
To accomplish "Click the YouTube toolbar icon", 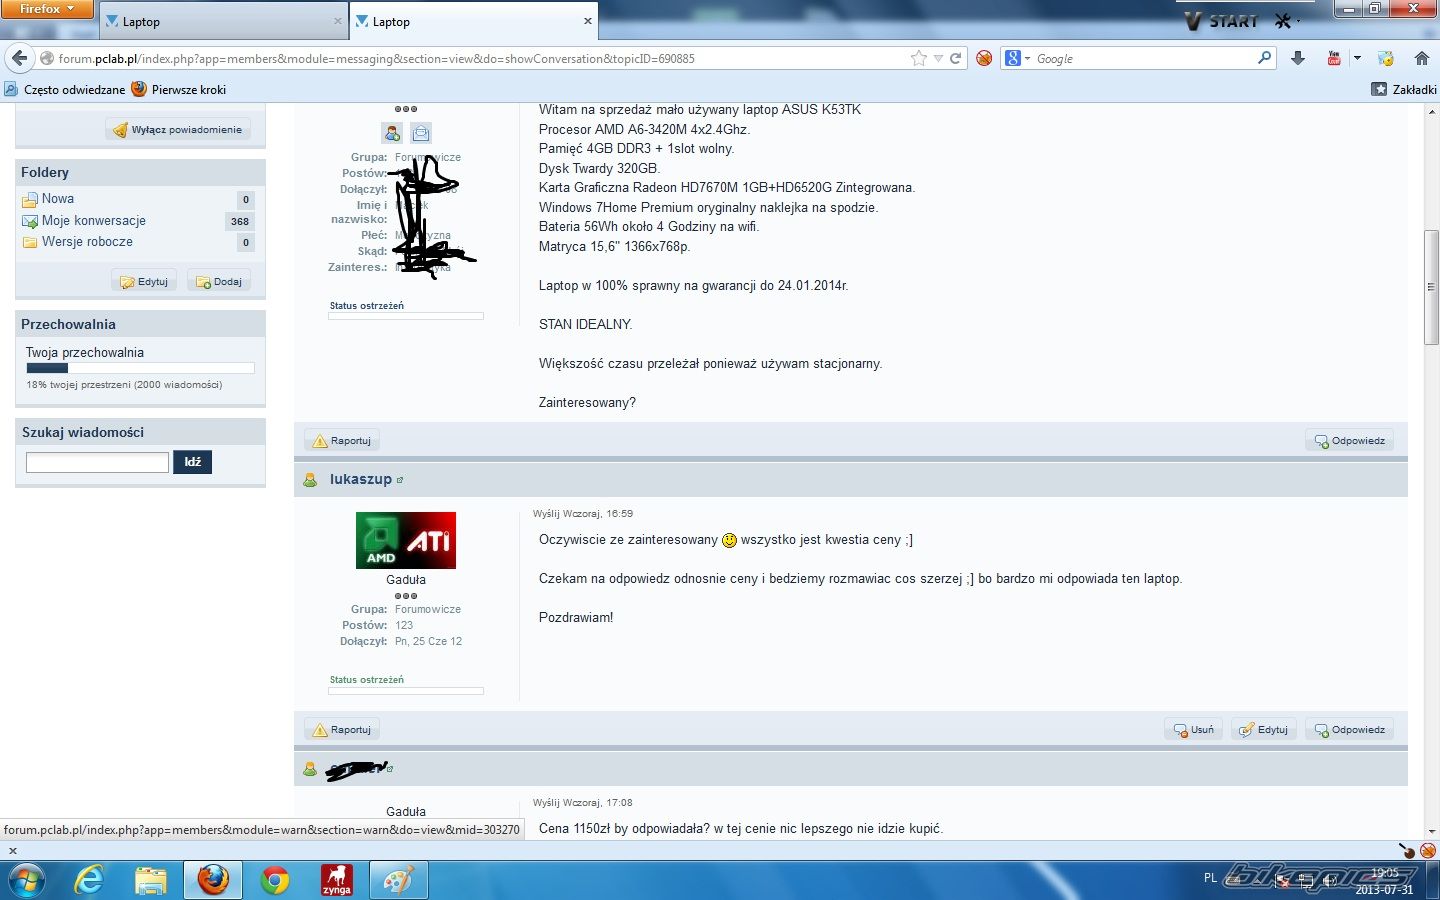I will [x=1333, y=58].
